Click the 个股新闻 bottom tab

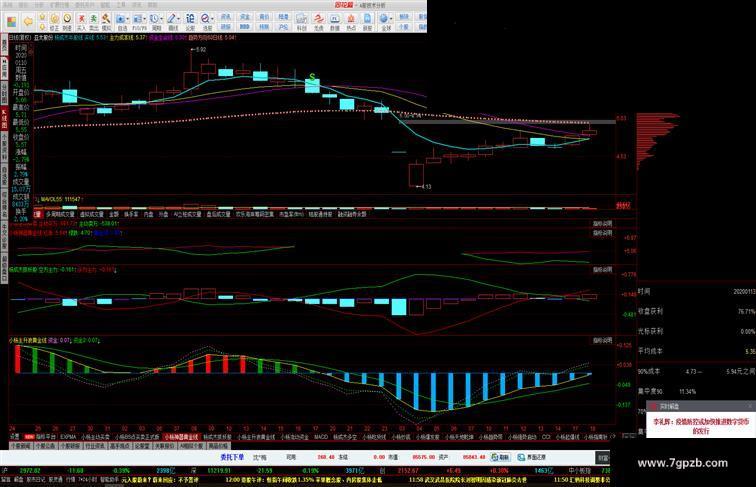19,446
